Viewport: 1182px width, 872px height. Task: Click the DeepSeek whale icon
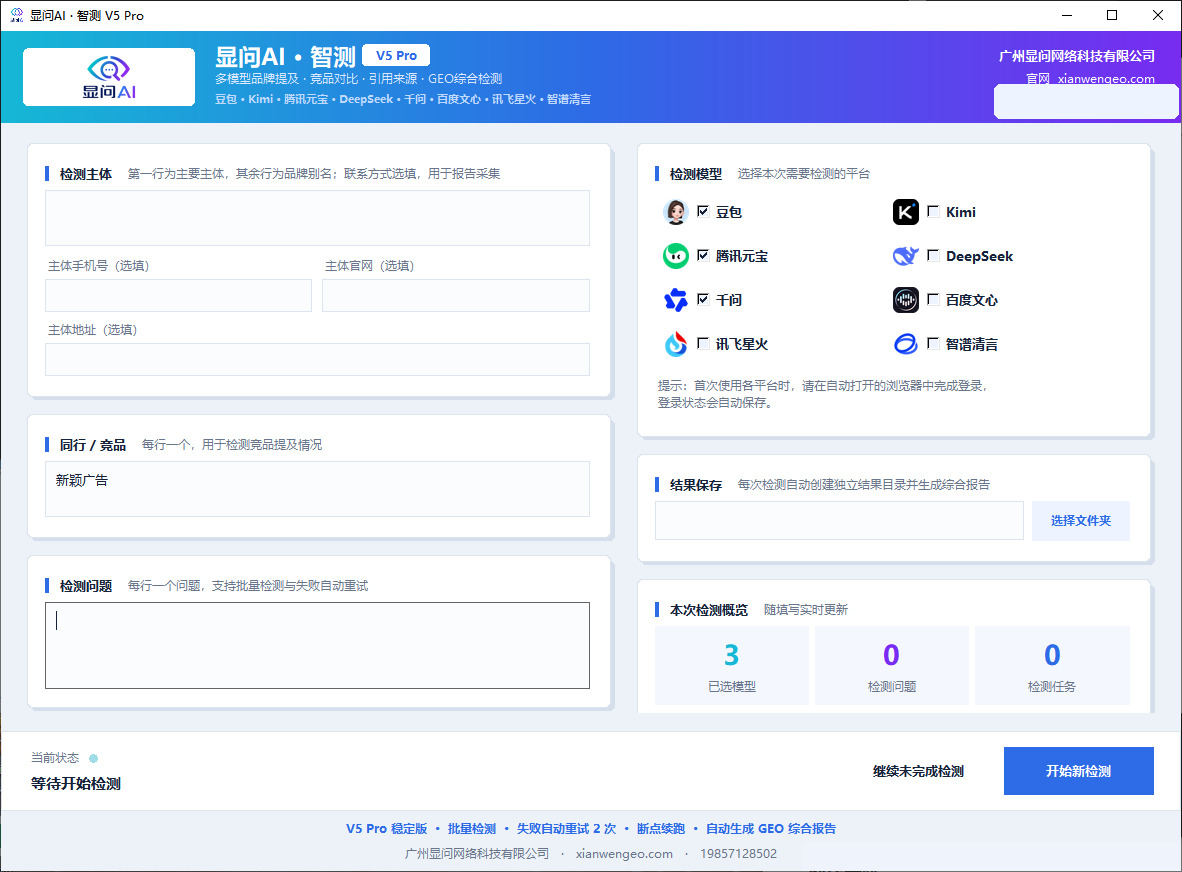pyautogui.click(x=905, y=256)
